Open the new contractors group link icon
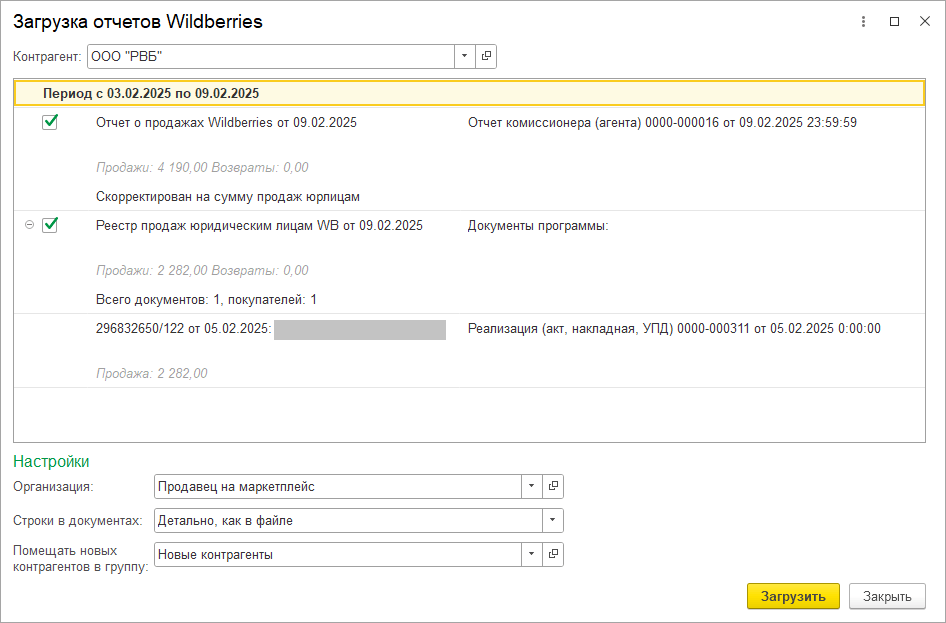The image size is (946, 623). 554,554
